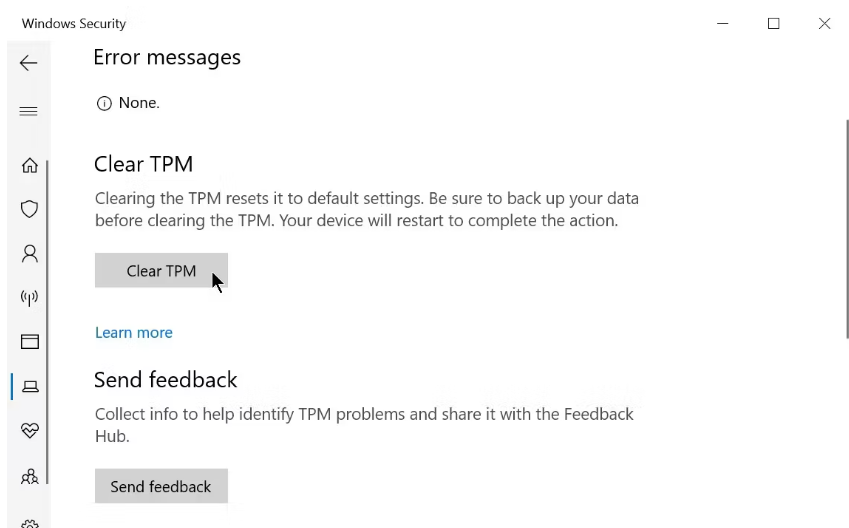Go back using the back arrow
Image resolution: width=849 pixels, height=528 pixels.
tap(28, 63)
